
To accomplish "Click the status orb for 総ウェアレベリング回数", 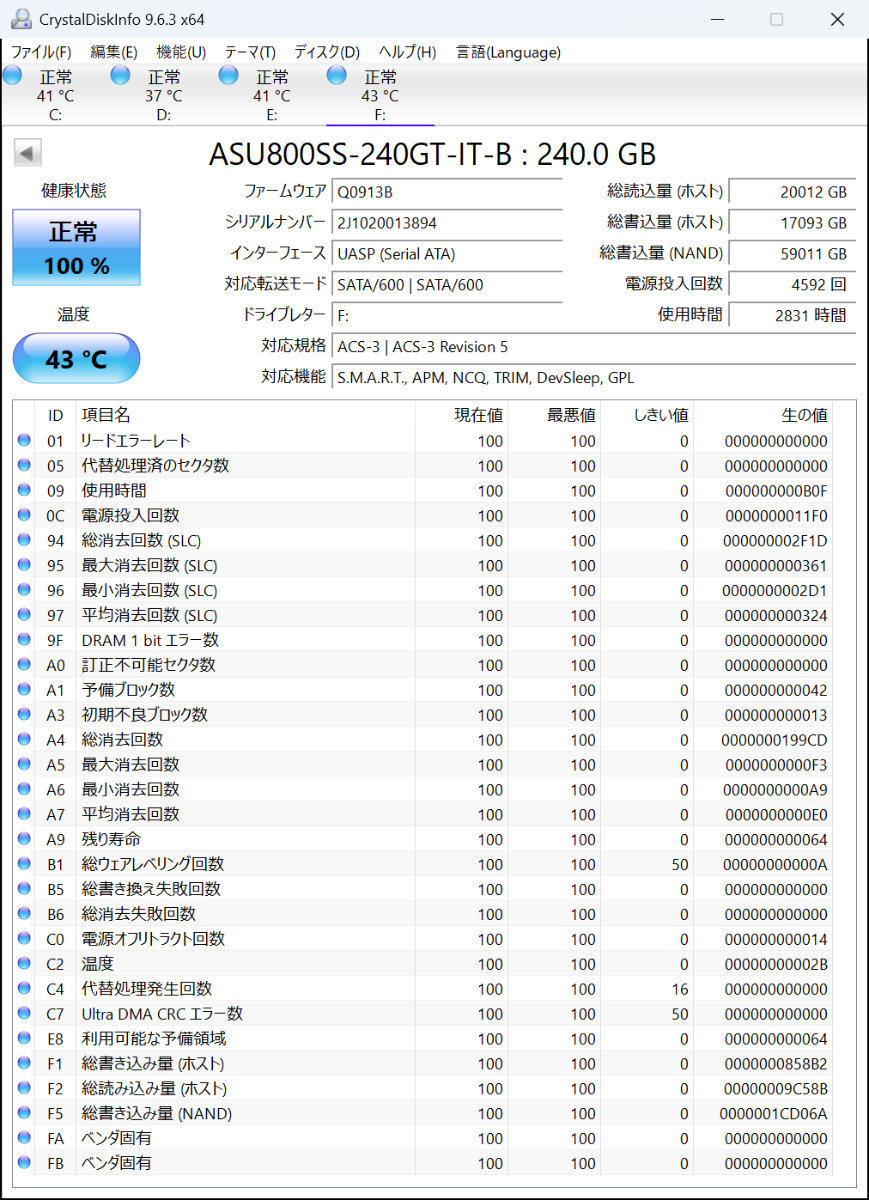I will pos(24,864).
